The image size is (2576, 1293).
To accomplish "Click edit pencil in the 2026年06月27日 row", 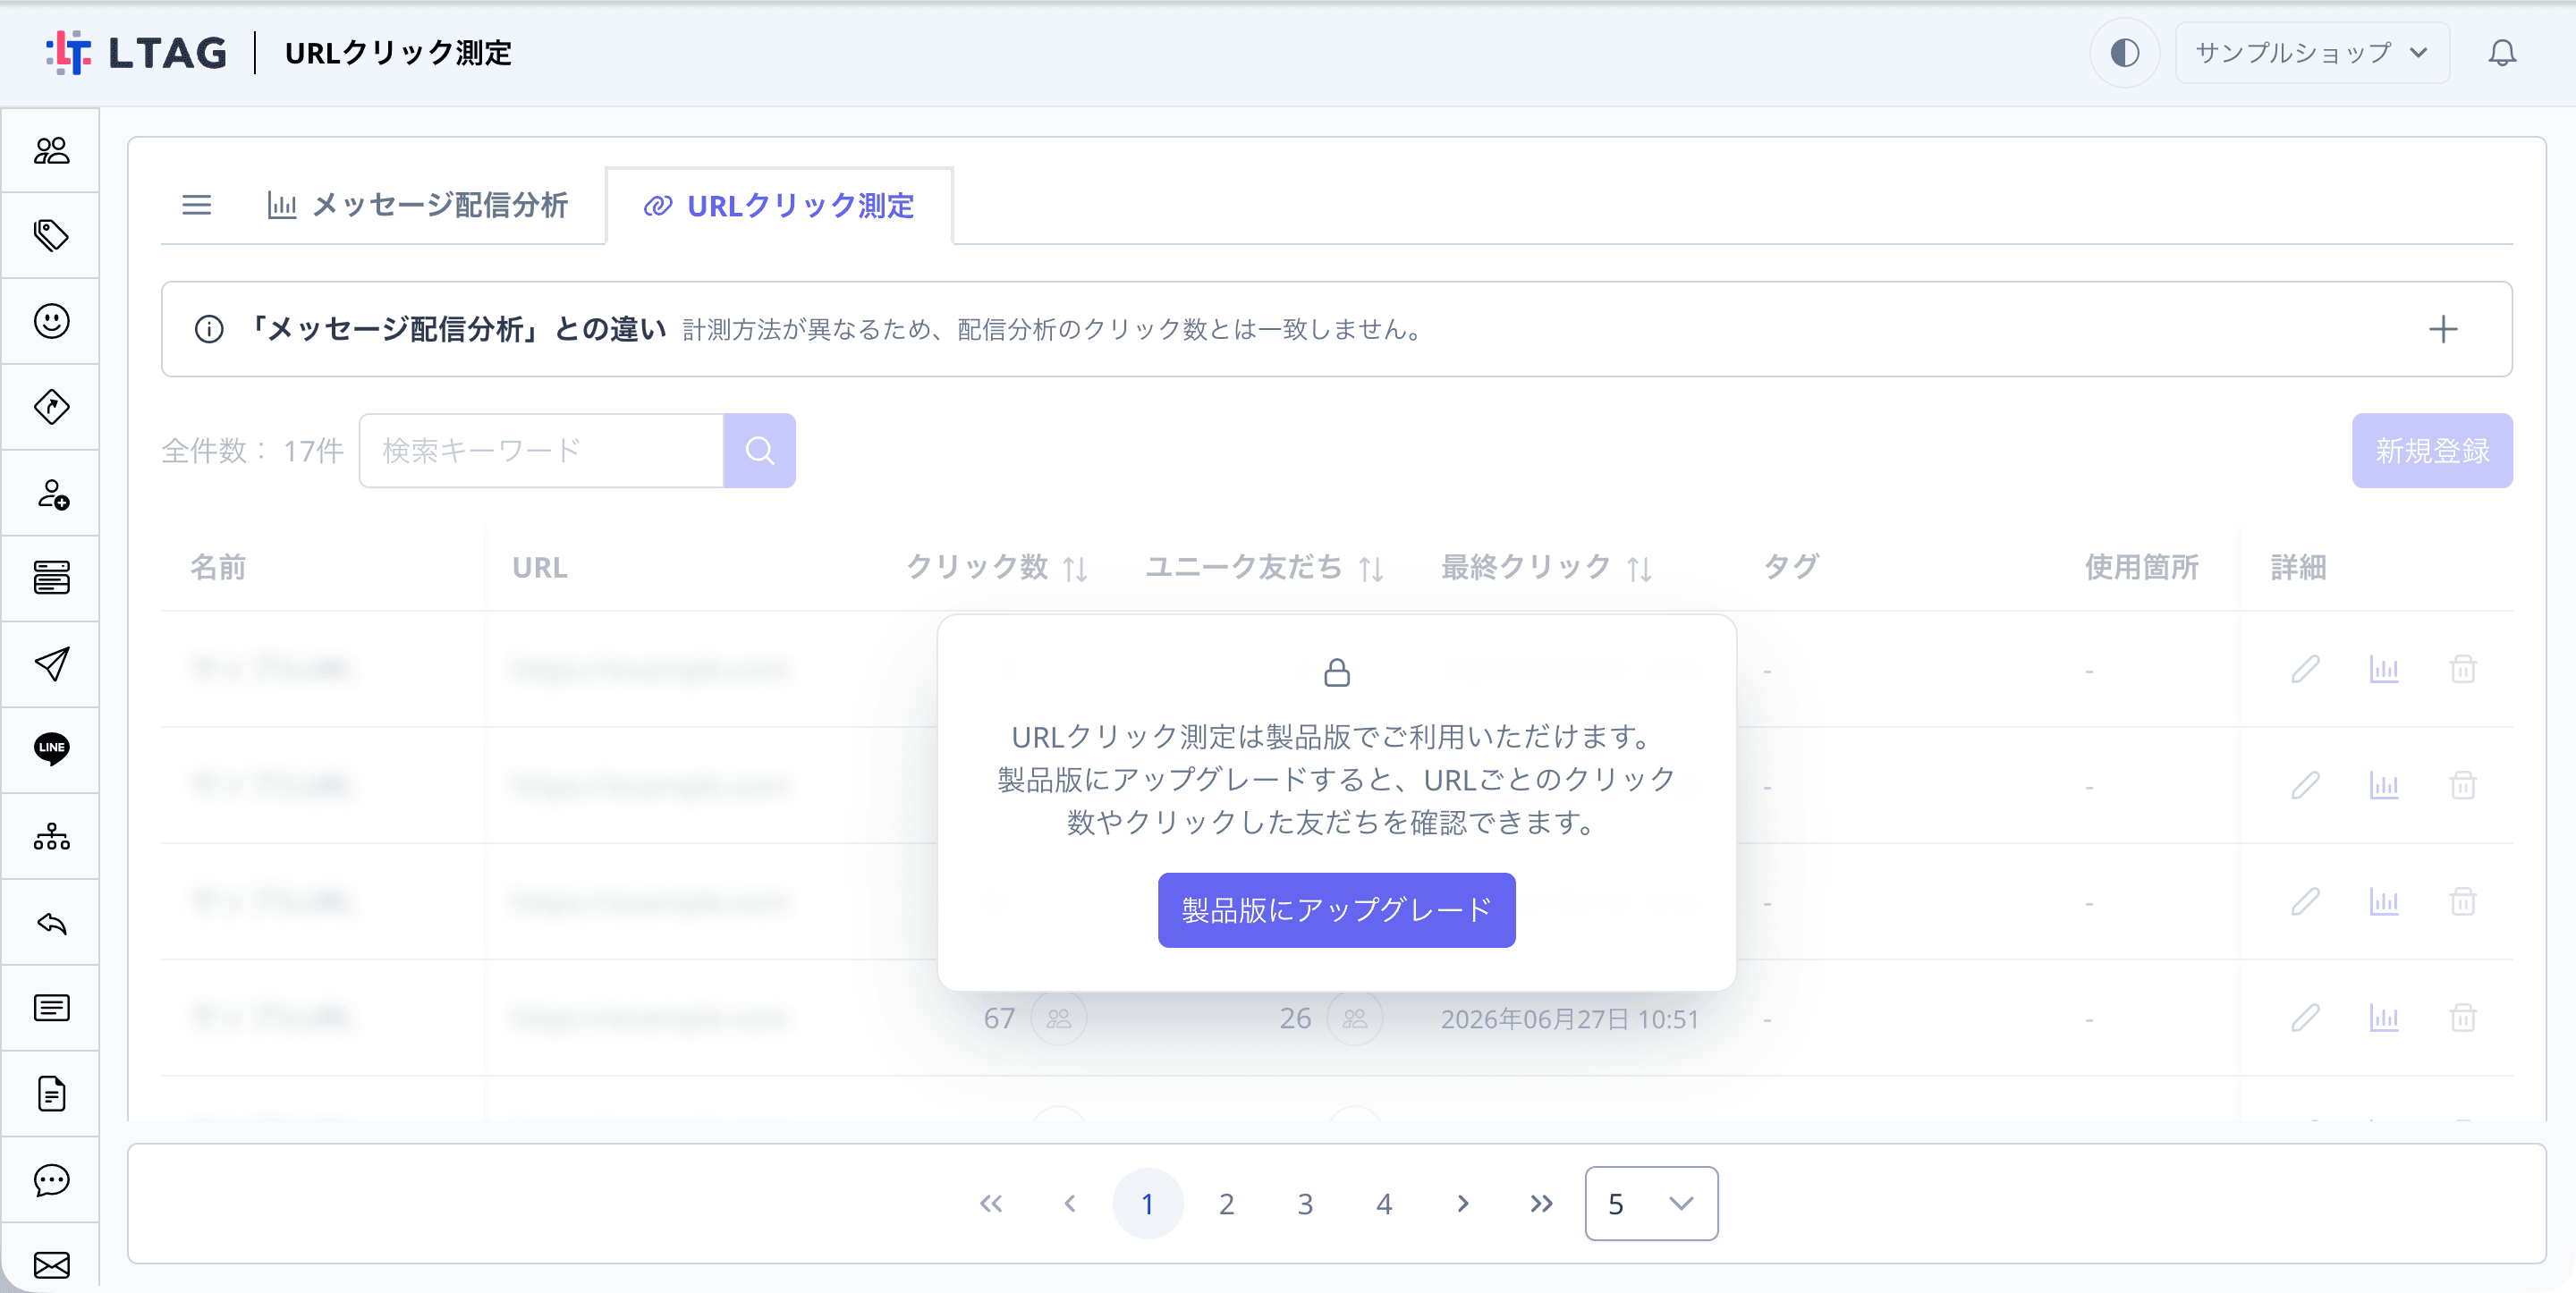I will click(x=2305, y=1018).
